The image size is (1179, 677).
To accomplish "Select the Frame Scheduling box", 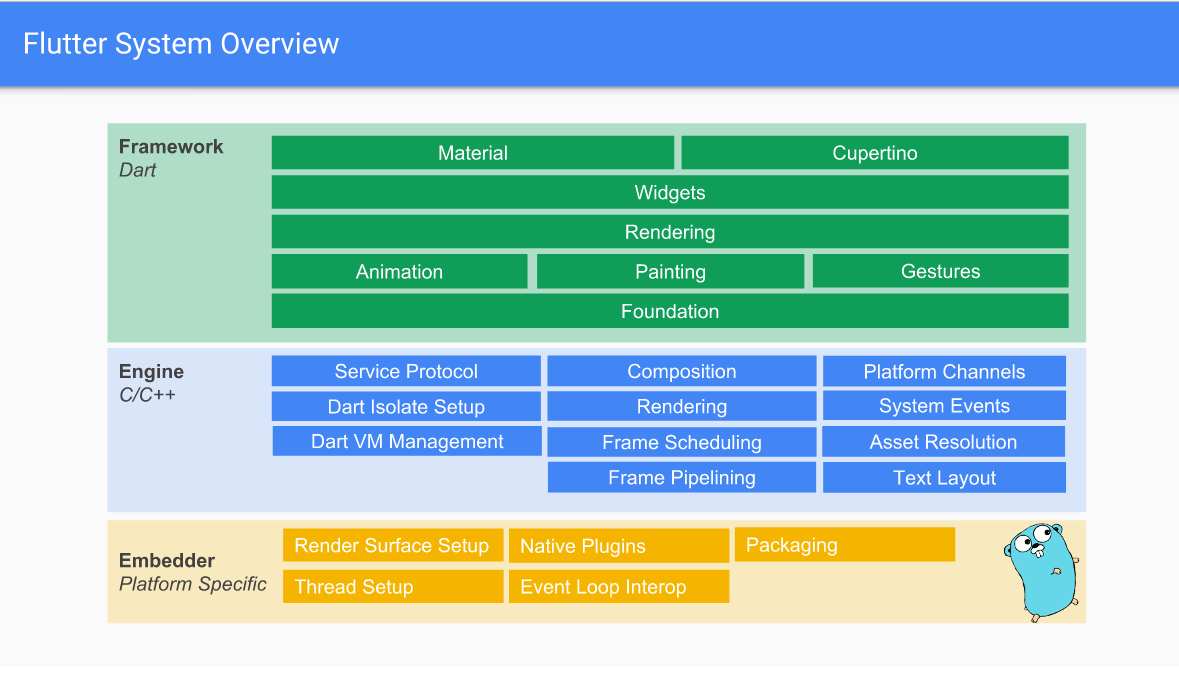I will click(x=682, y=442).
